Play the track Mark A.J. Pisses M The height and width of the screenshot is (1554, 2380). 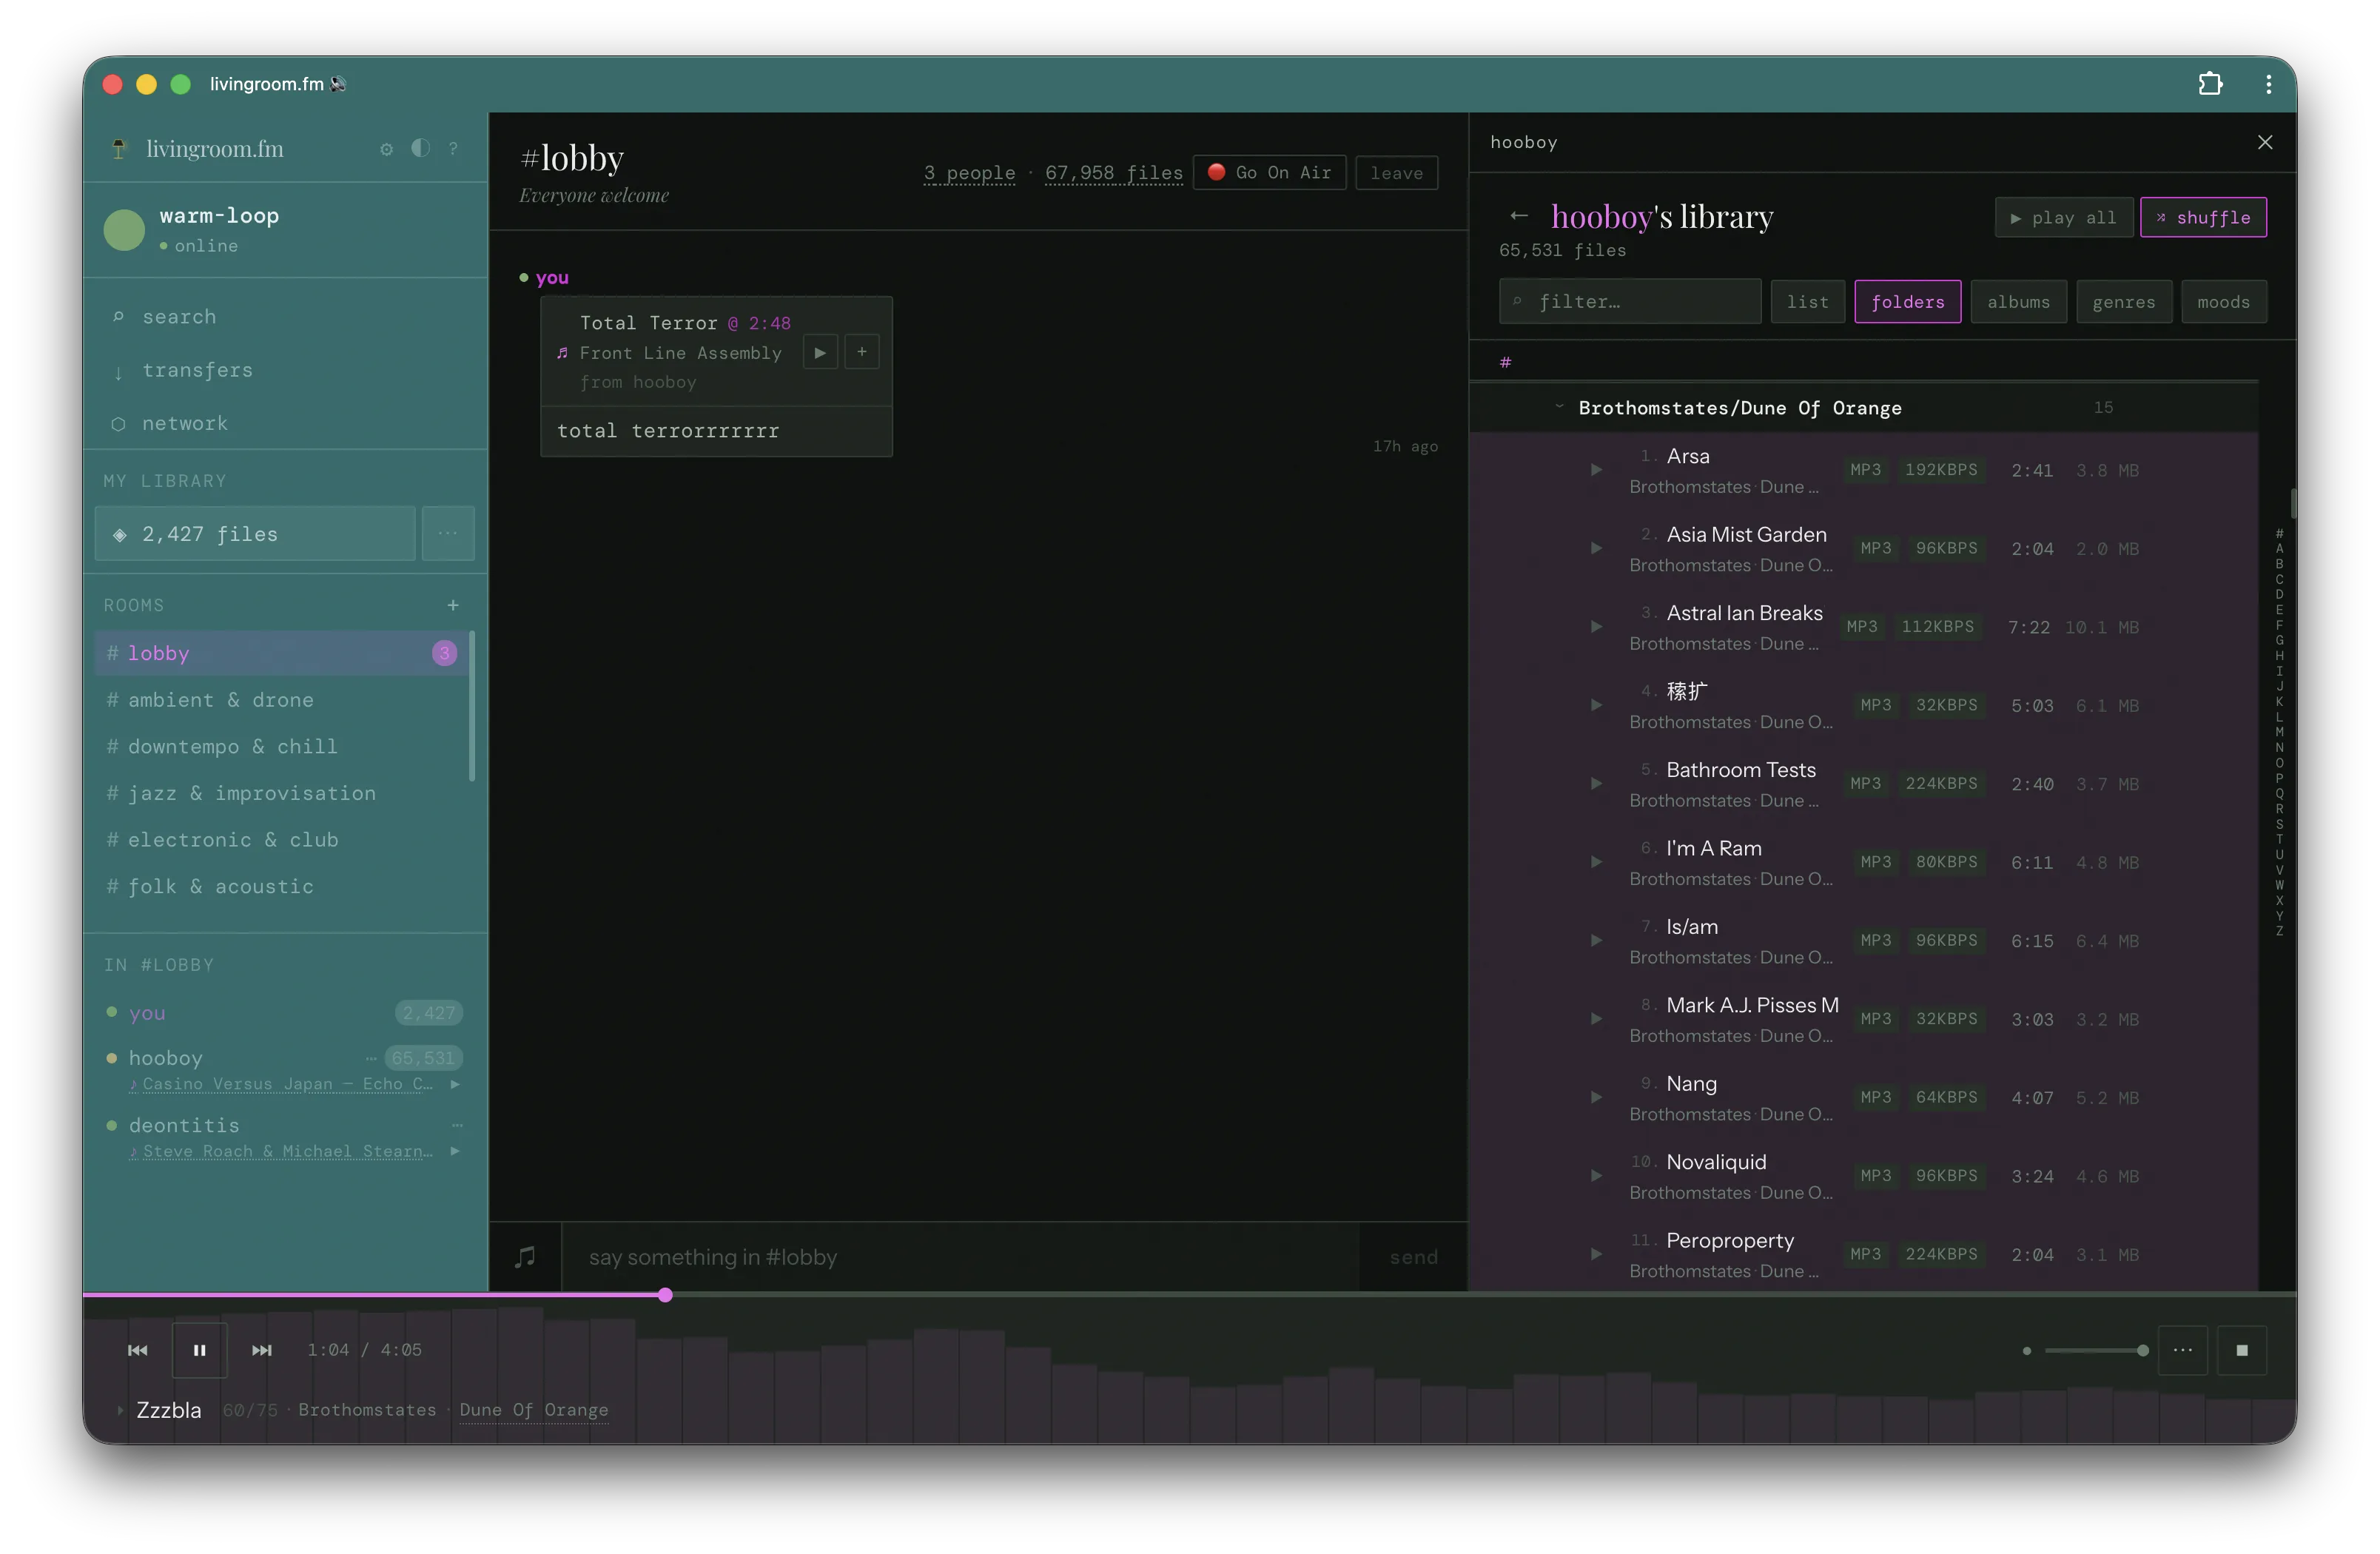1596,1019
